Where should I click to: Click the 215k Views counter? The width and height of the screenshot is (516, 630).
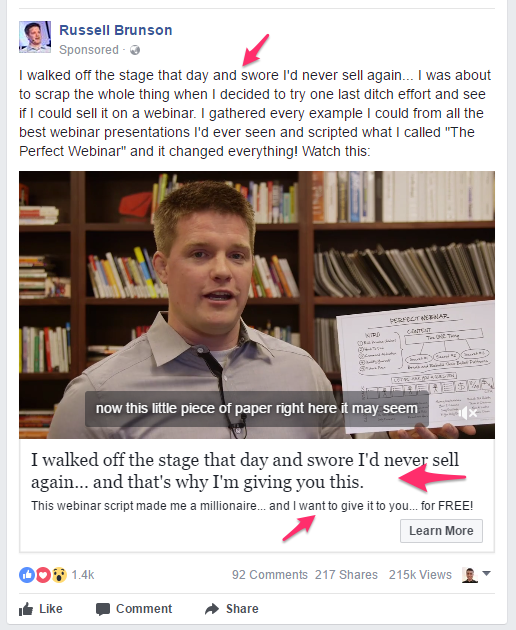click(420, 575)
